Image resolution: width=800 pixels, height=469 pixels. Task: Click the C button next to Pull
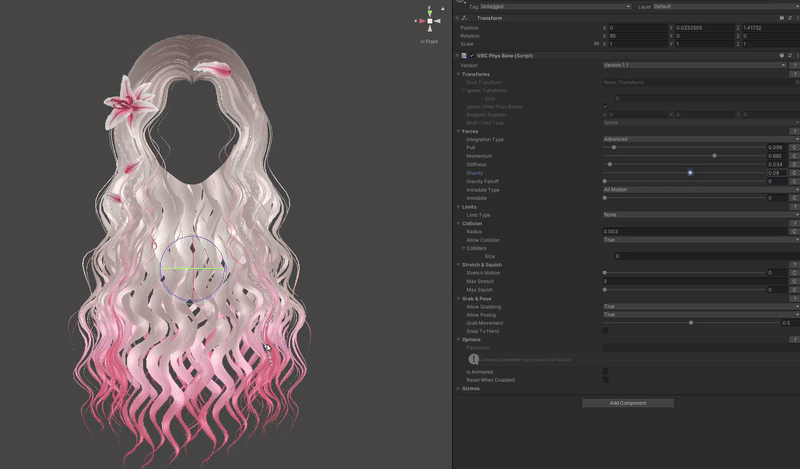click(x=794, y=148)
